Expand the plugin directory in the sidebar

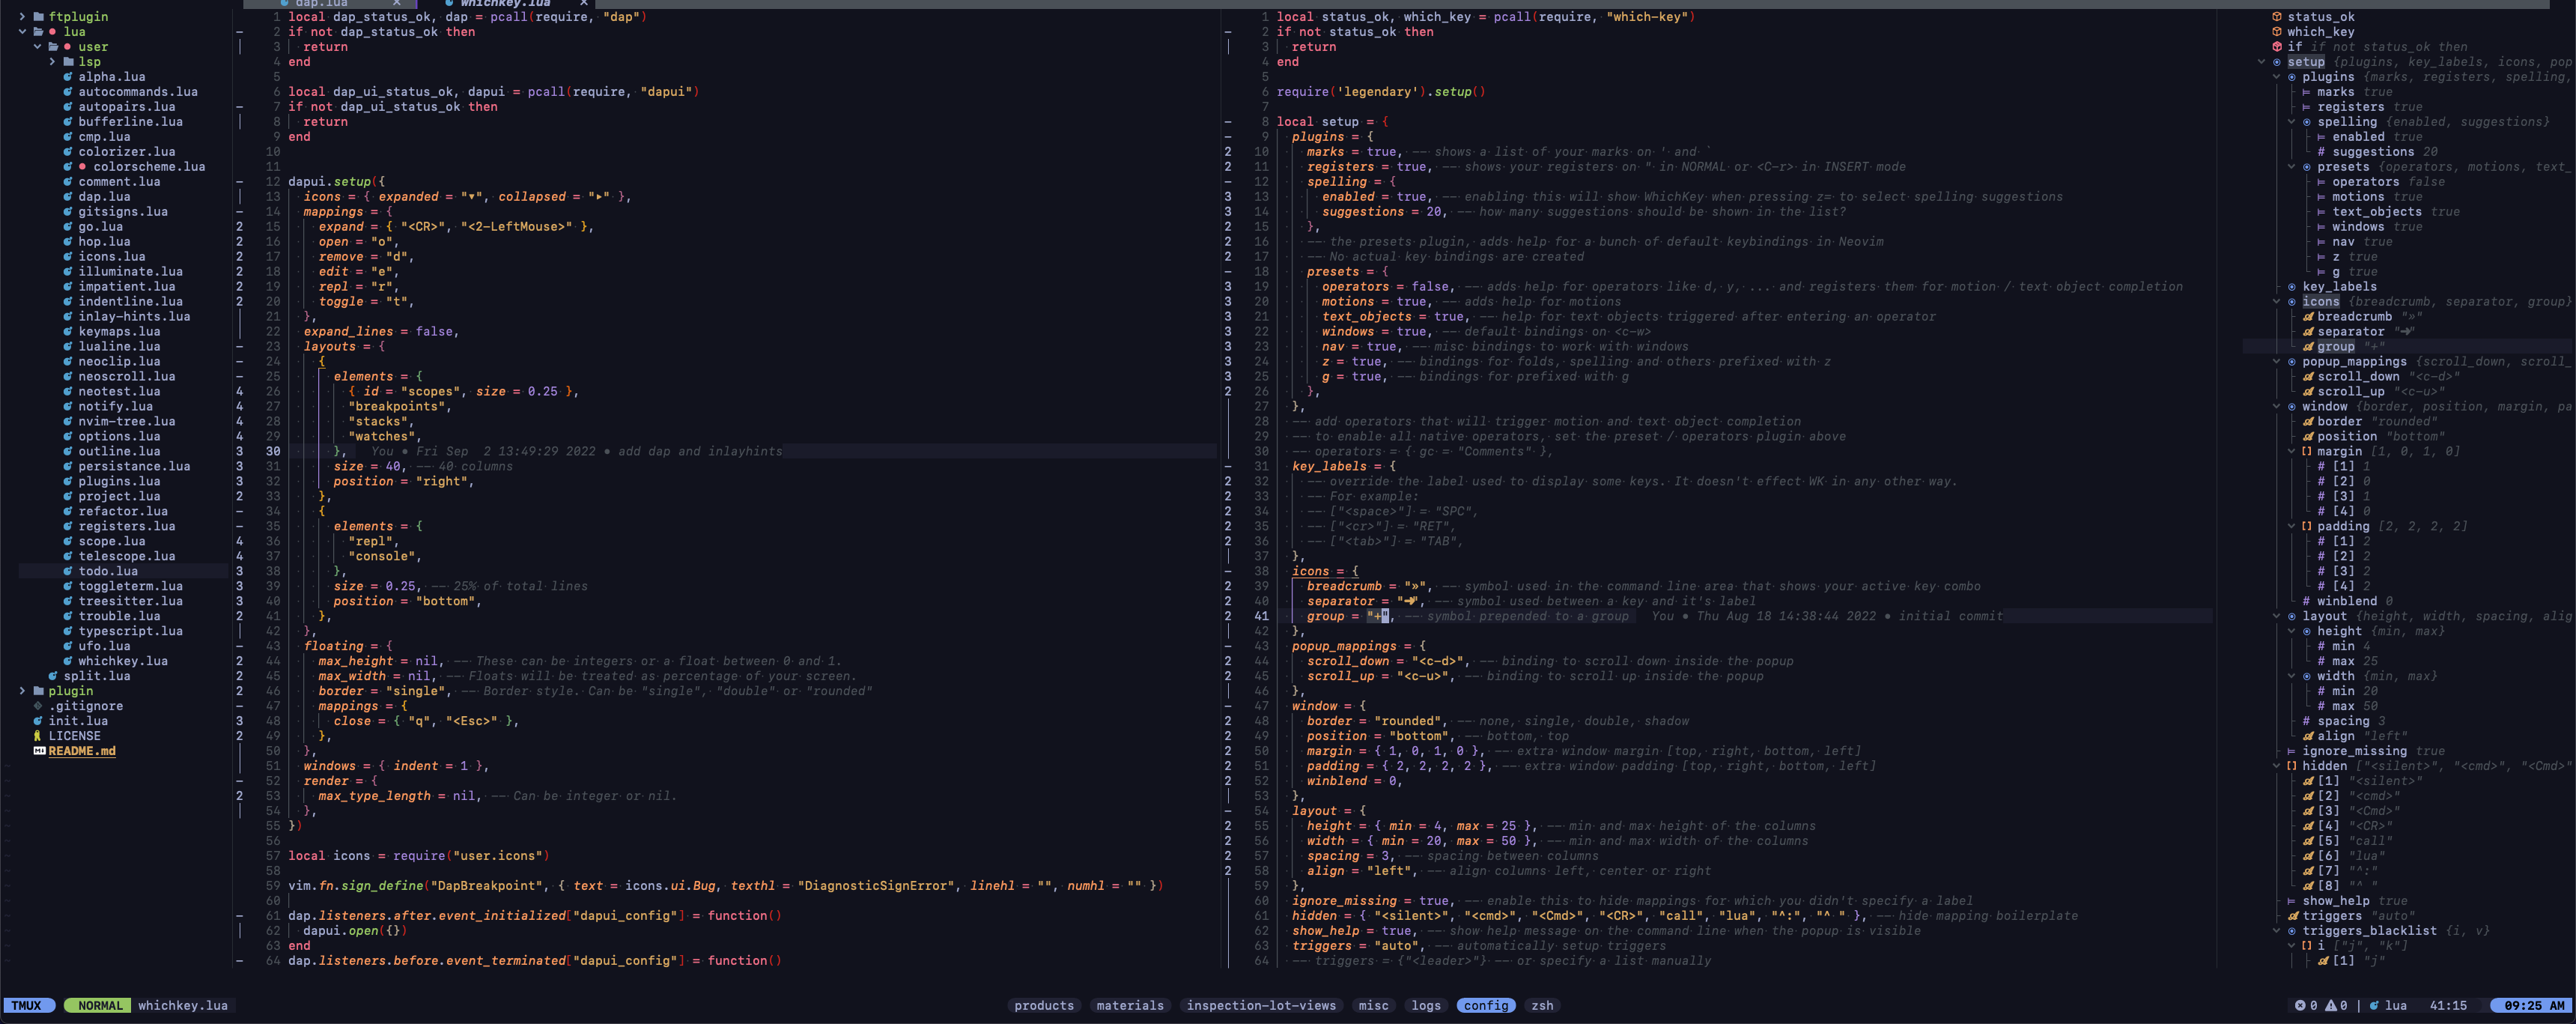click(22, 691)
